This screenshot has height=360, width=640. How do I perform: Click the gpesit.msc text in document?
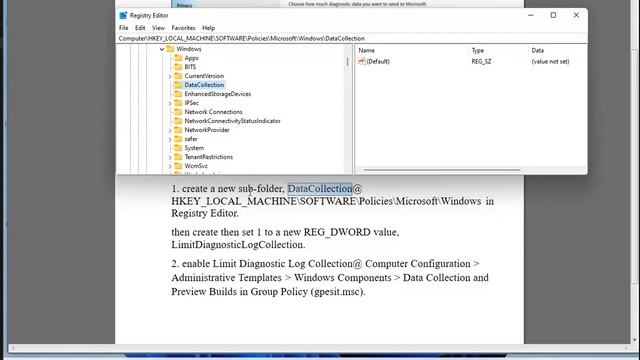click(337, 291)
